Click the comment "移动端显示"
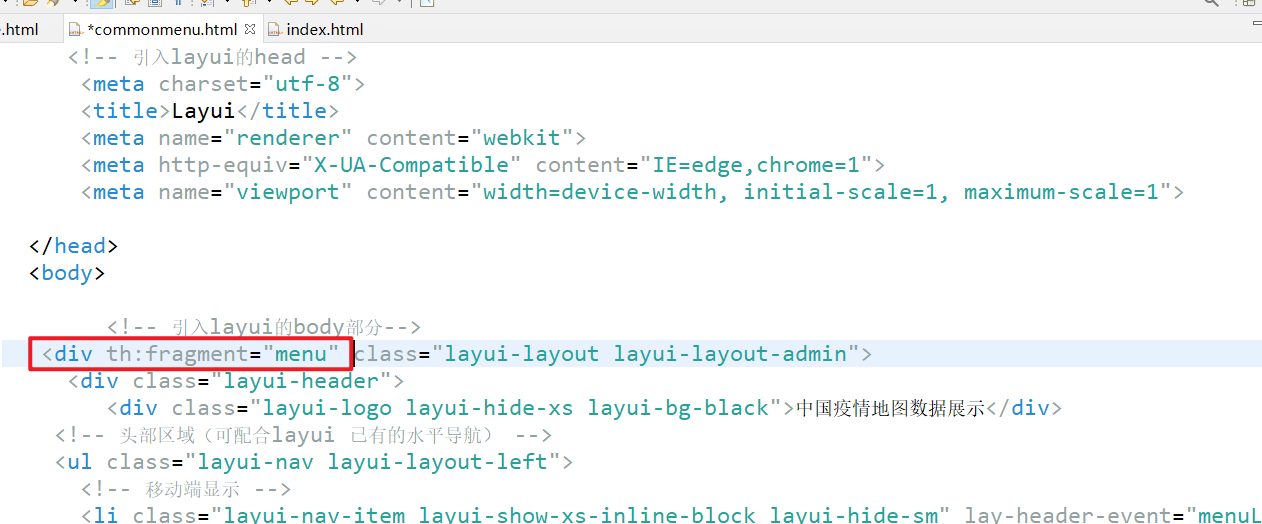This screenshot has height=524, width=1262. (184, 489)
